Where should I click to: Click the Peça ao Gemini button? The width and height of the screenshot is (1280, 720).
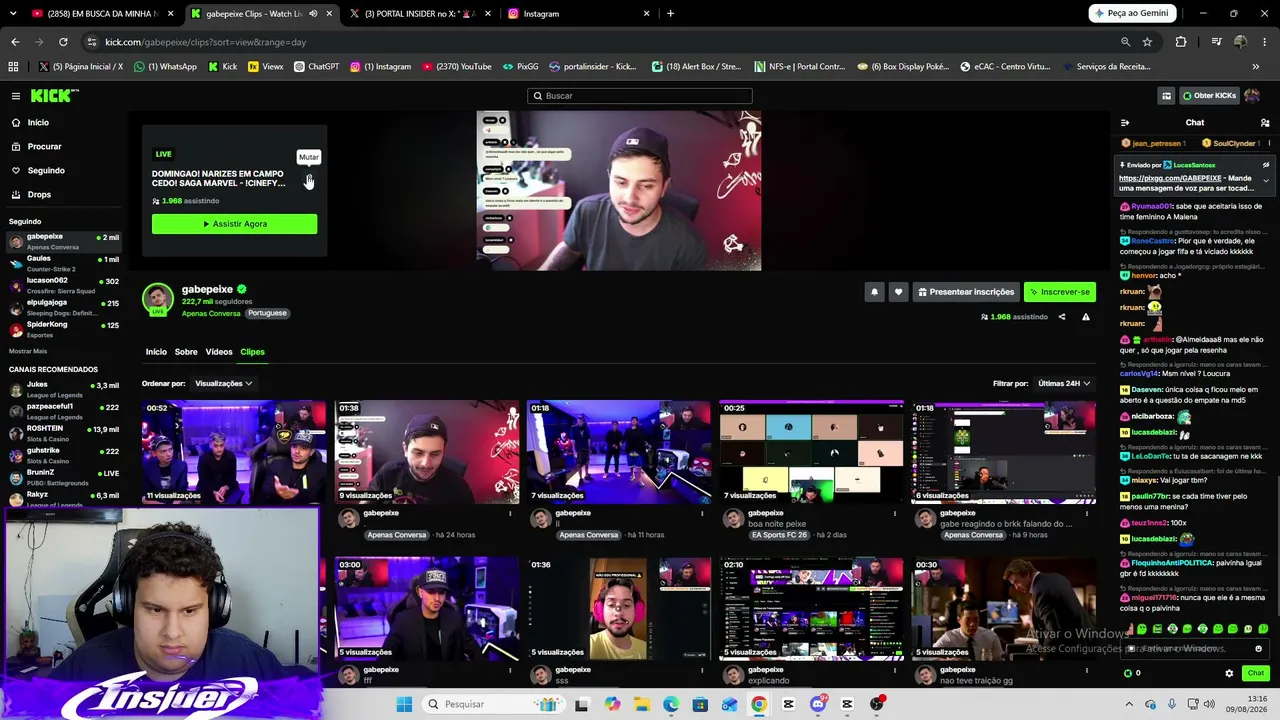[1131, 13]
